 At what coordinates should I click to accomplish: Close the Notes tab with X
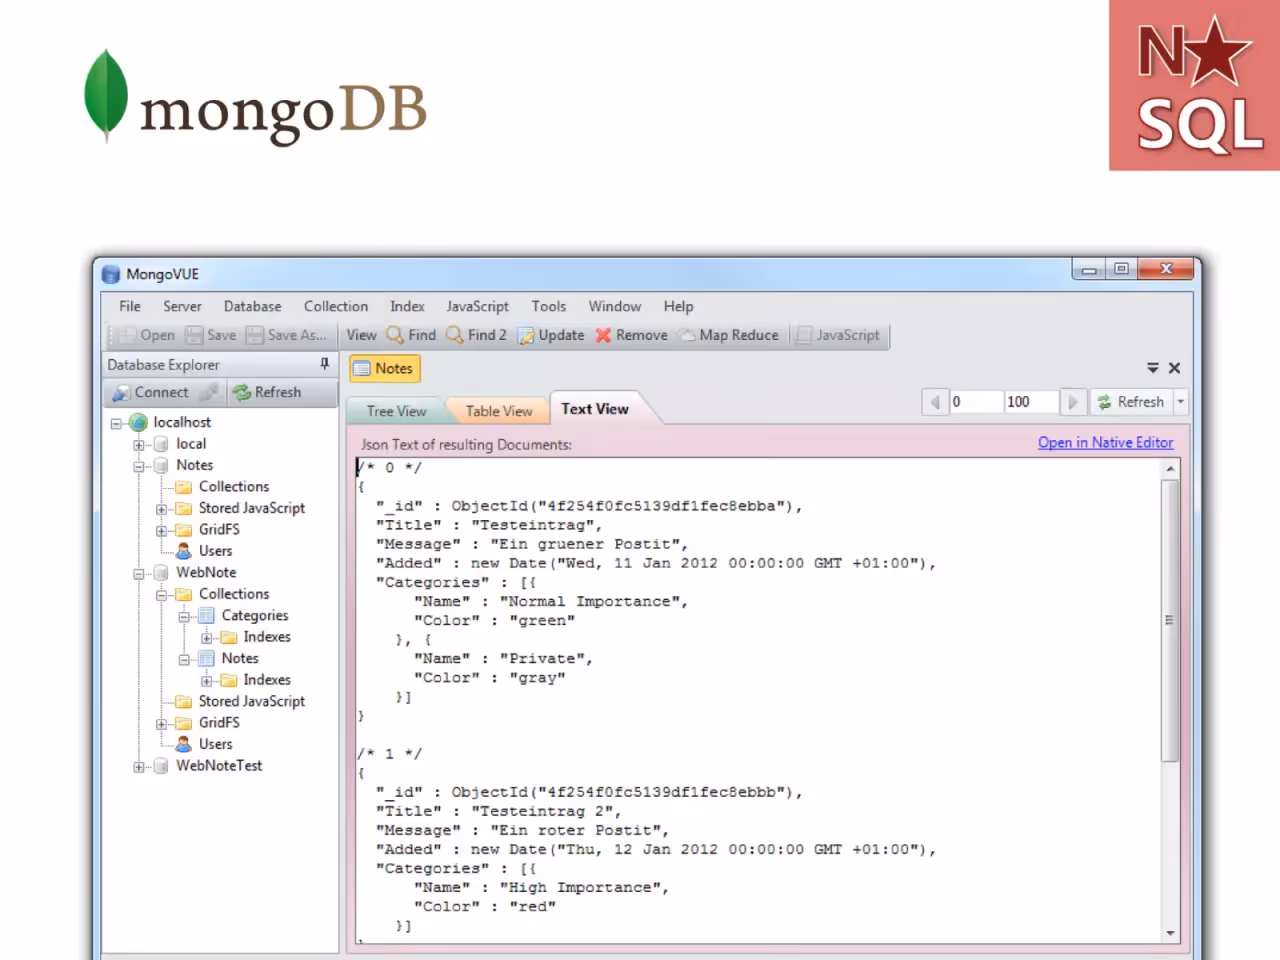tap(1175, 368)
